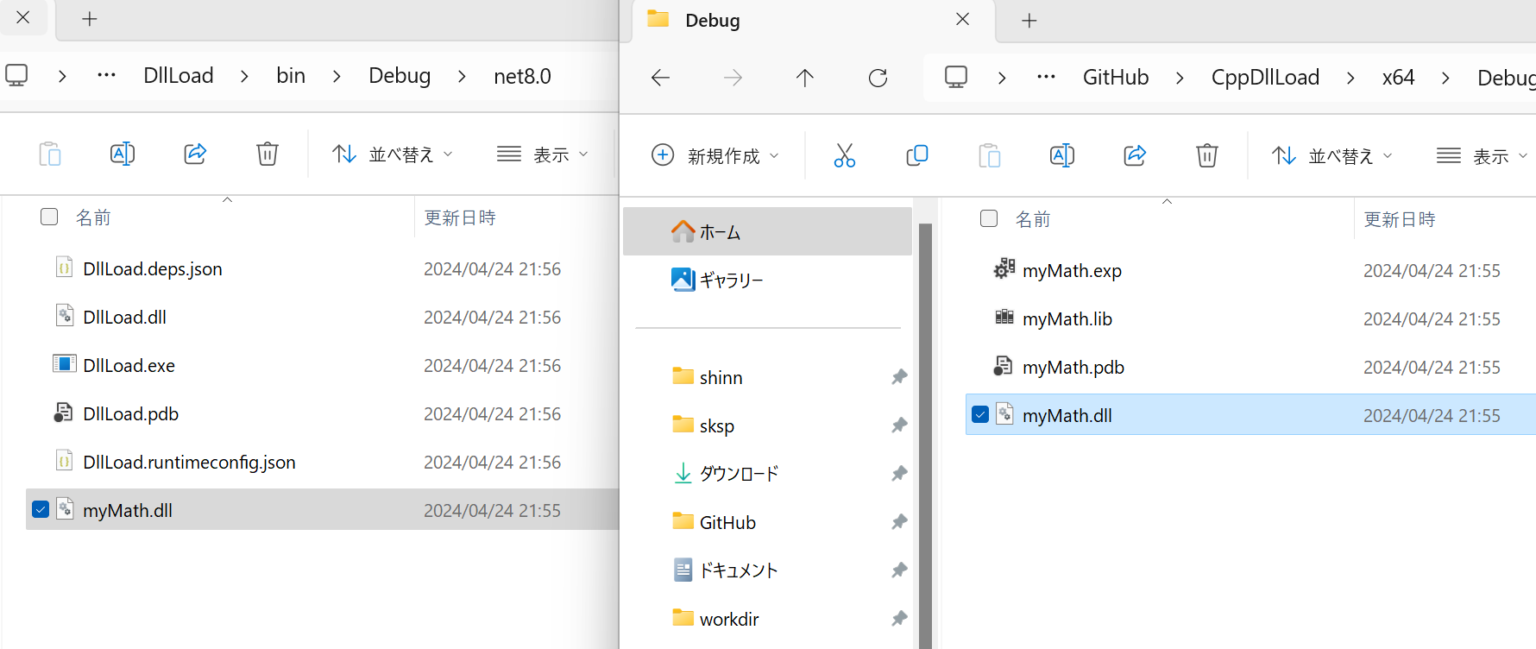Image resolution: width=1536 pixels, height=649 pixels.
Task: Click the Copy icon in the right toolbar
Action: coord(916,155)
